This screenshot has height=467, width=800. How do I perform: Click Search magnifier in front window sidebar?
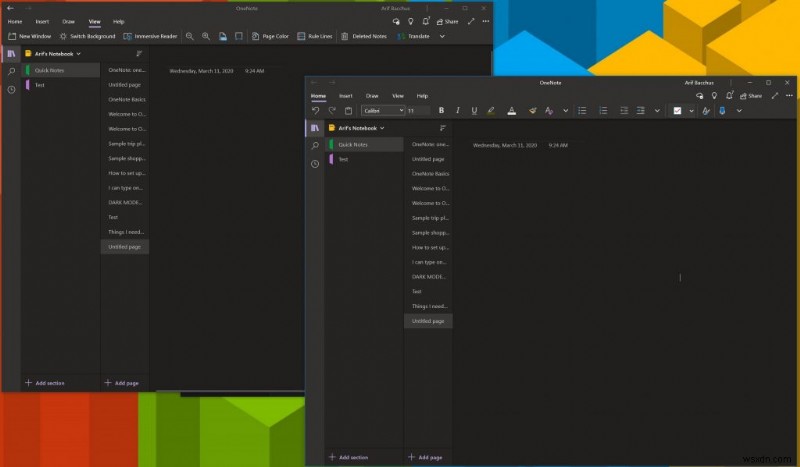click(x=315, y=145)
